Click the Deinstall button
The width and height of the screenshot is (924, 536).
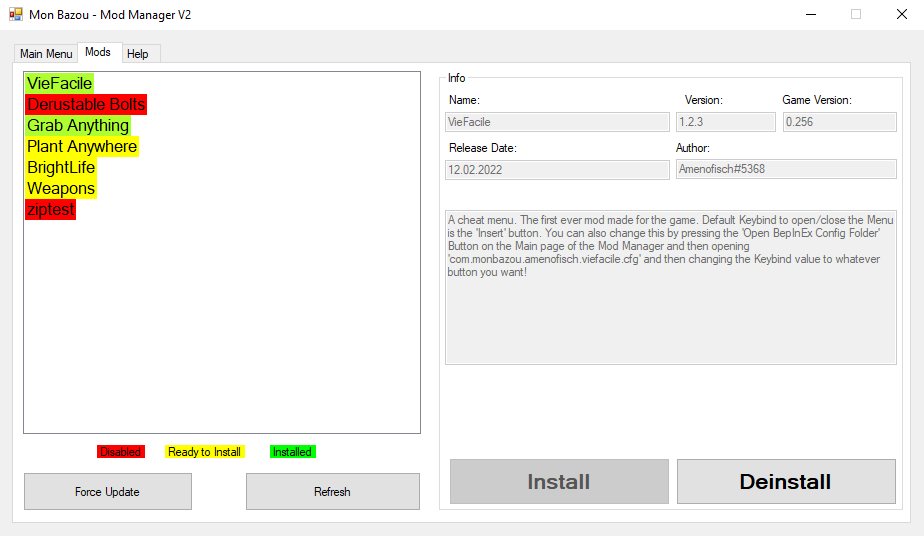[x=786, y=481]
